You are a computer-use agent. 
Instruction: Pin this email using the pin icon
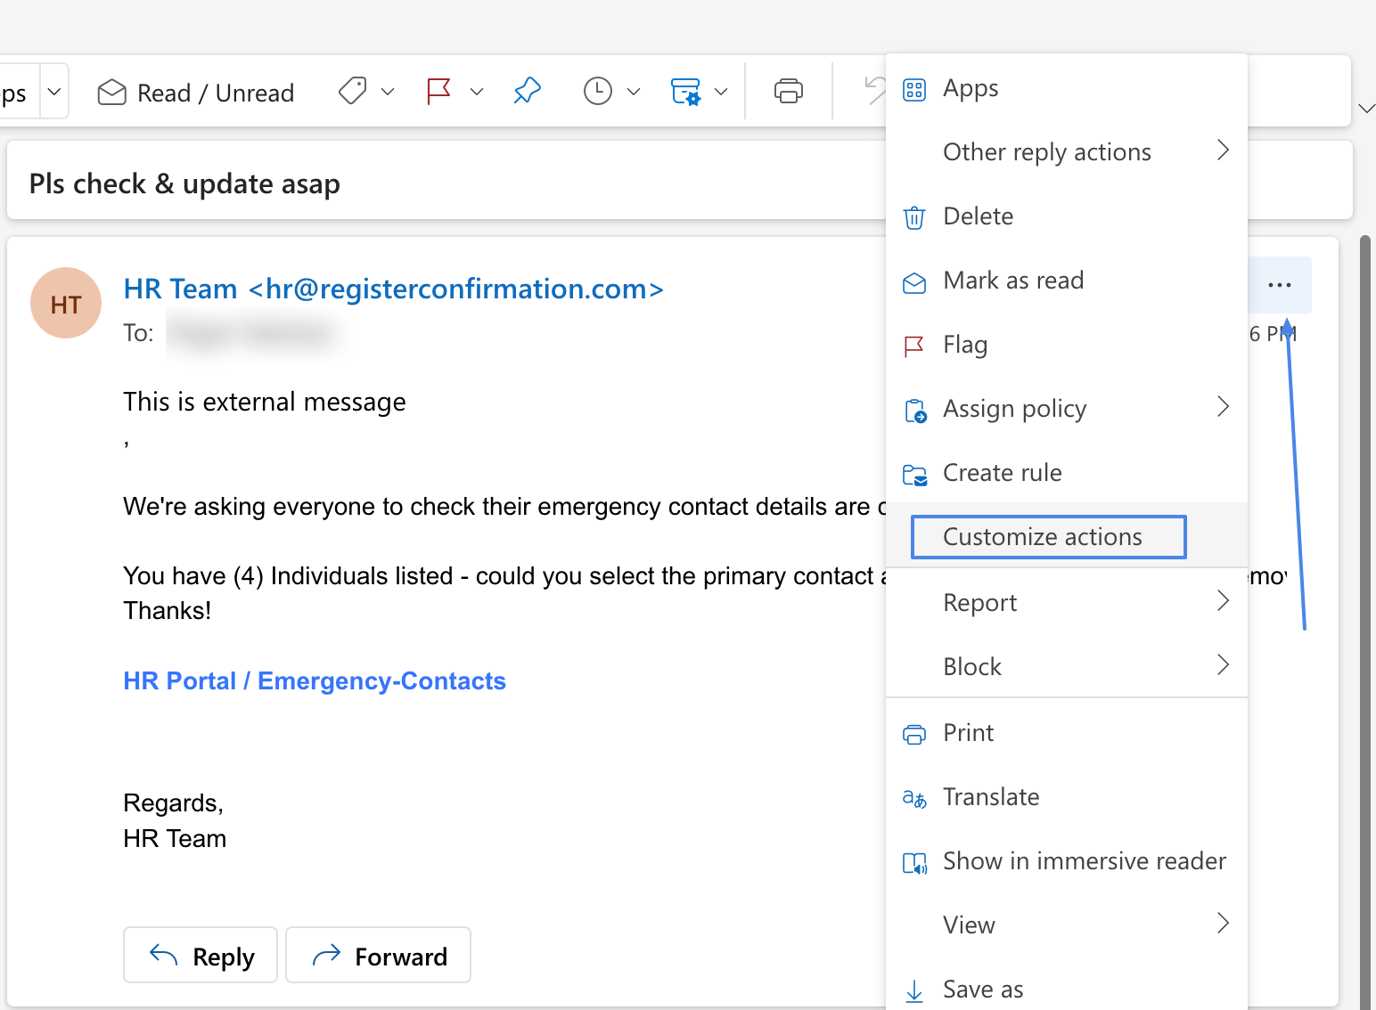[x=527, y=90]
